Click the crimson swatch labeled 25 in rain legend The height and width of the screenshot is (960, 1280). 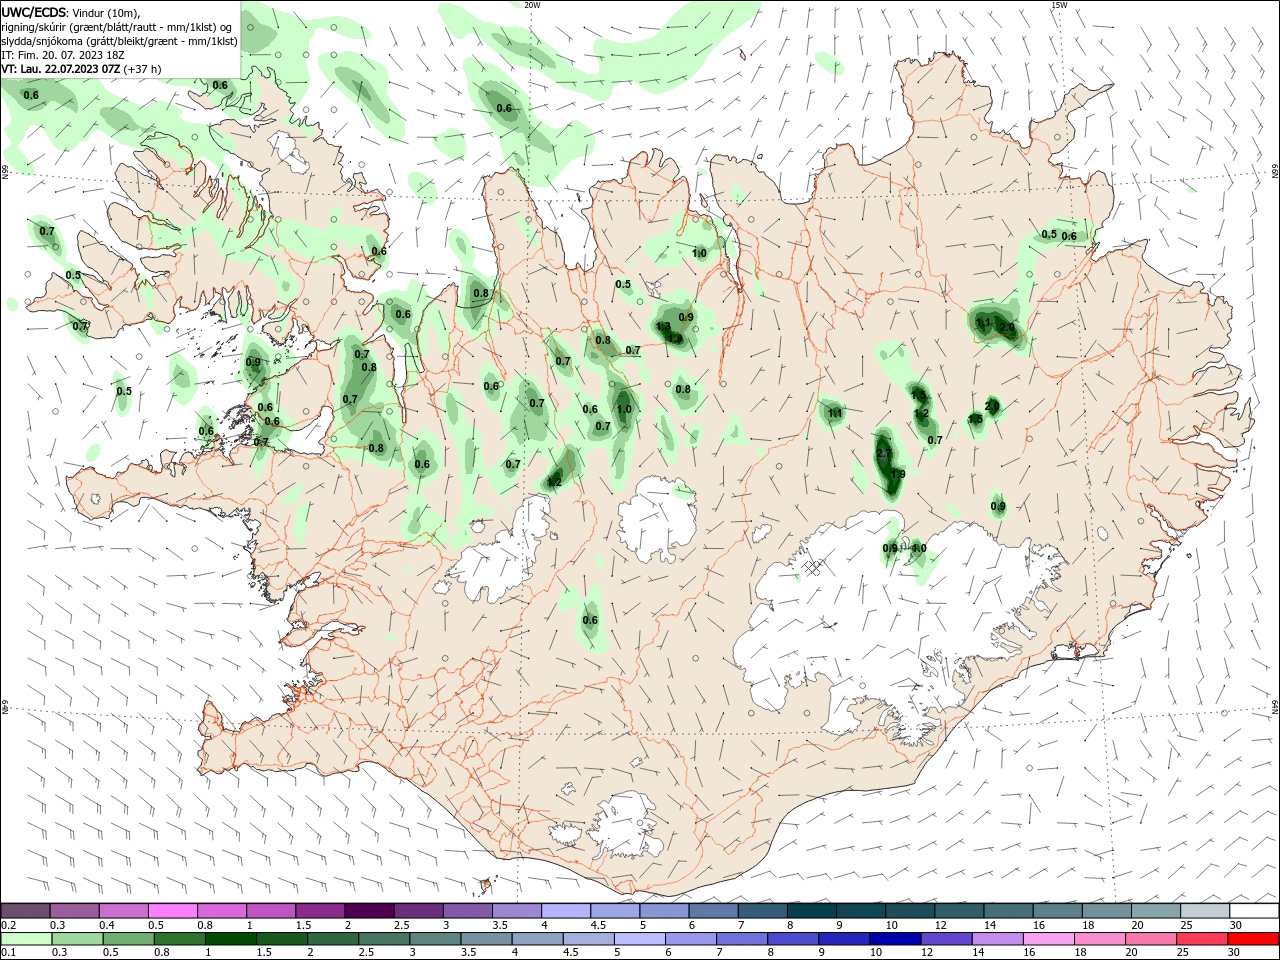coord(1202,939)
